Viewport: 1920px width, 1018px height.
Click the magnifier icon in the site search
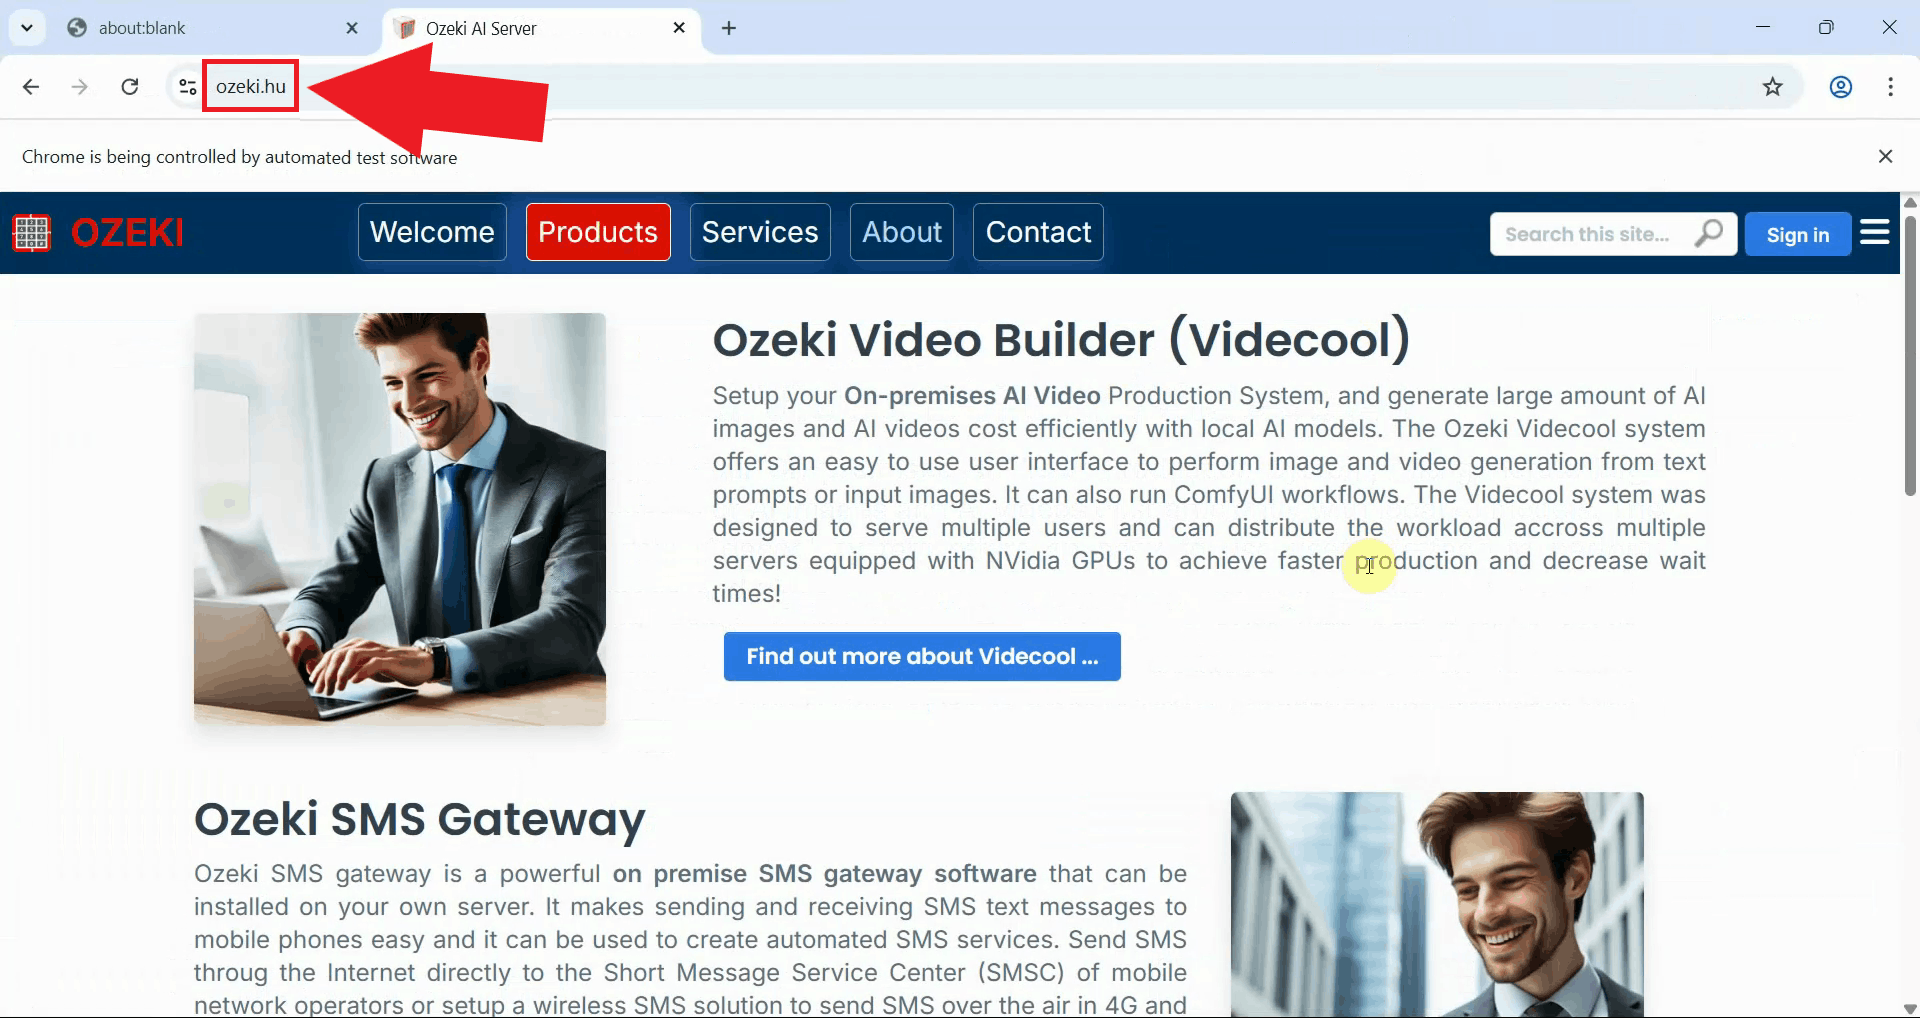point(1709,233)
